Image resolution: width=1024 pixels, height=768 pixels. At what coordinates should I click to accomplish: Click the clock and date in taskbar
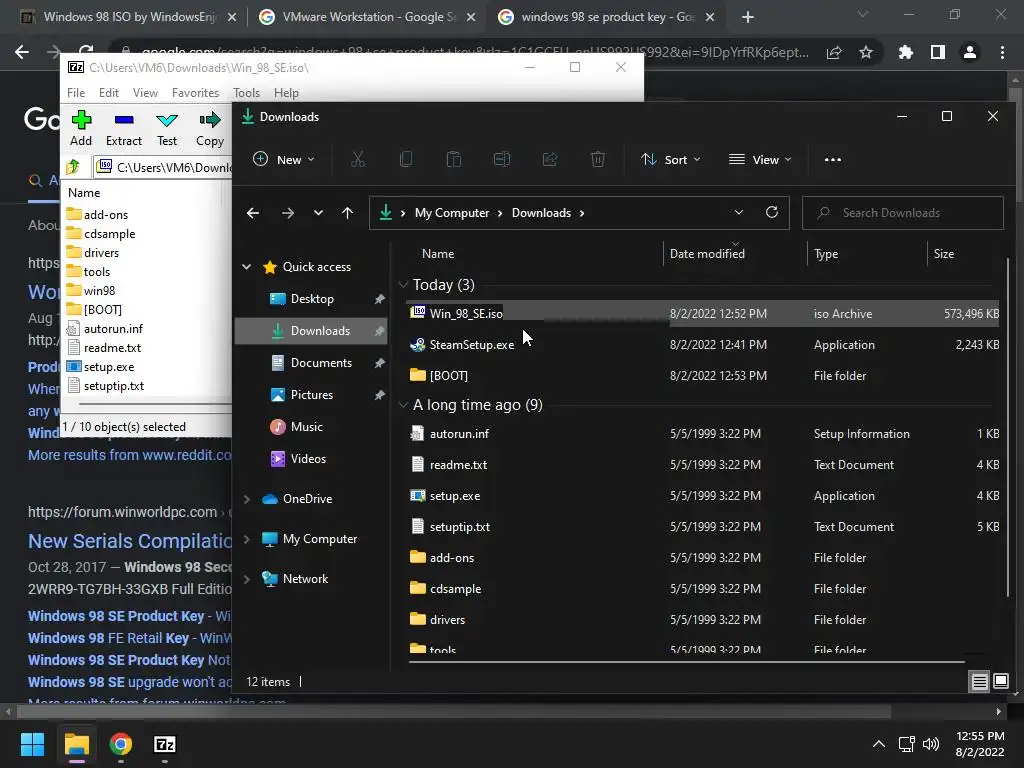pyautogui.click(x=980, y=744)
